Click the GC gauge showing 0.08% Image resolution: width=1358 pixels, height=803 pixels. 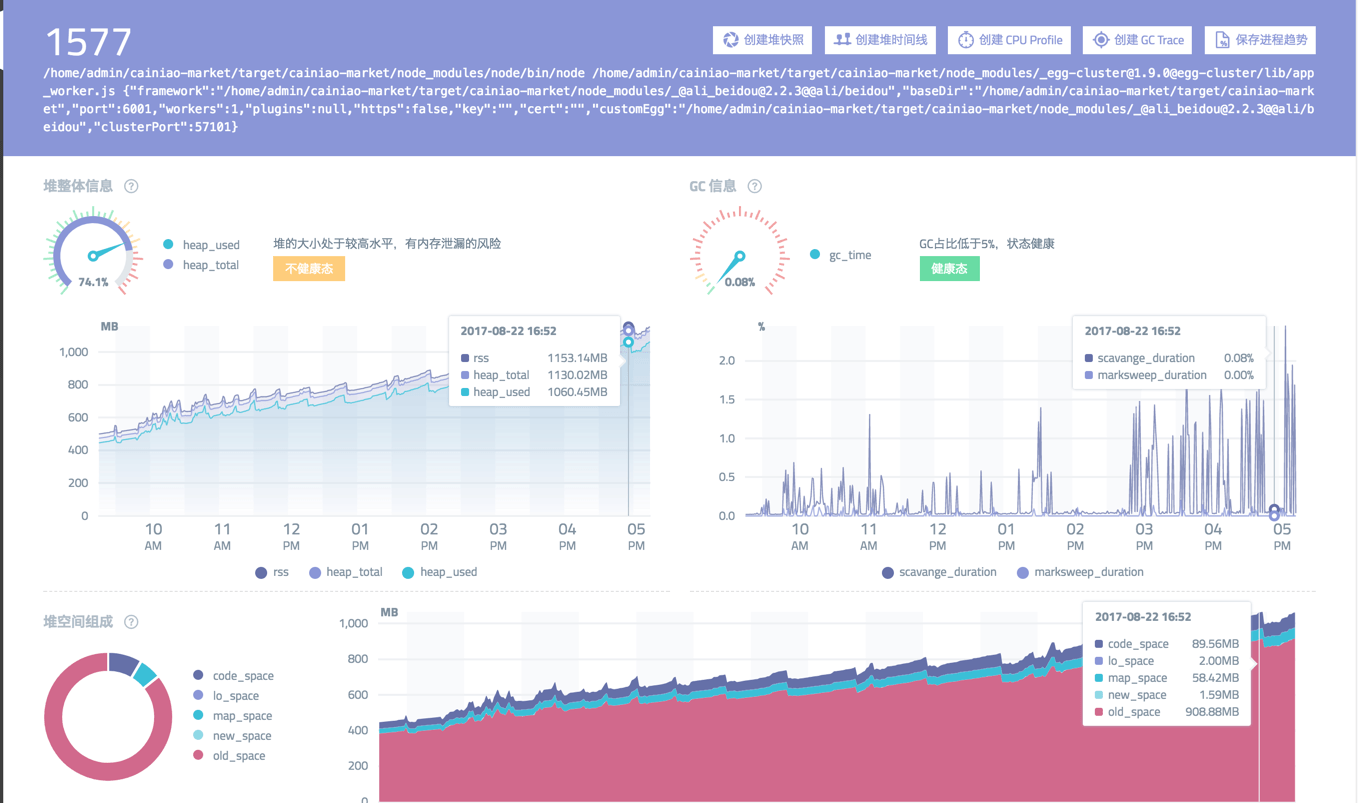coord(739,253)
